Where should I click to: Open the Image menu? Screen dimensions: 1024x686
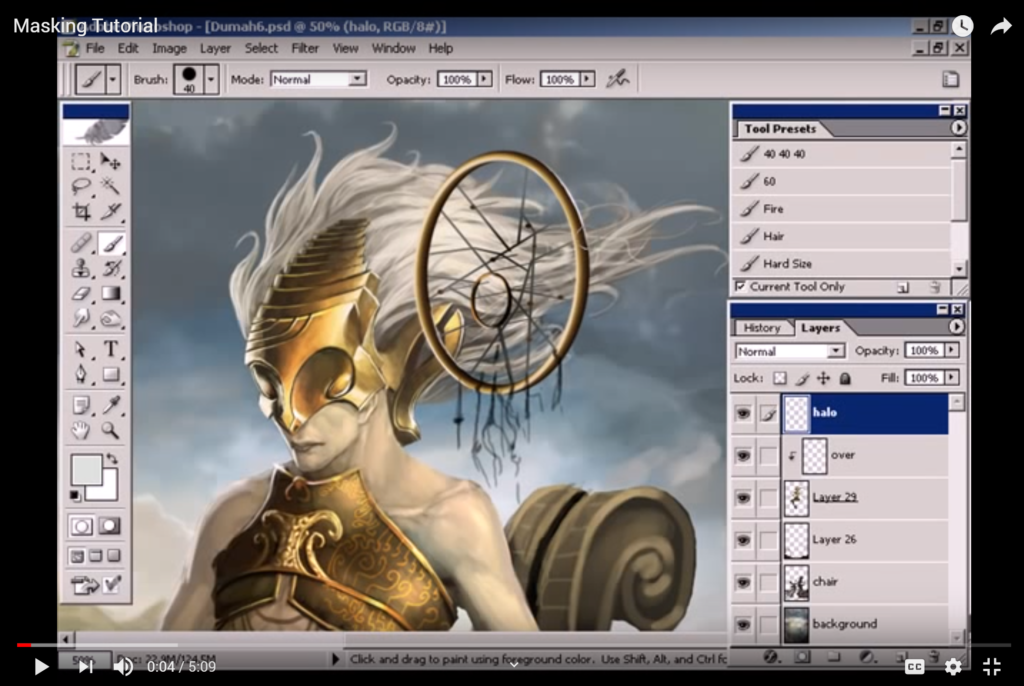(169, 48)
